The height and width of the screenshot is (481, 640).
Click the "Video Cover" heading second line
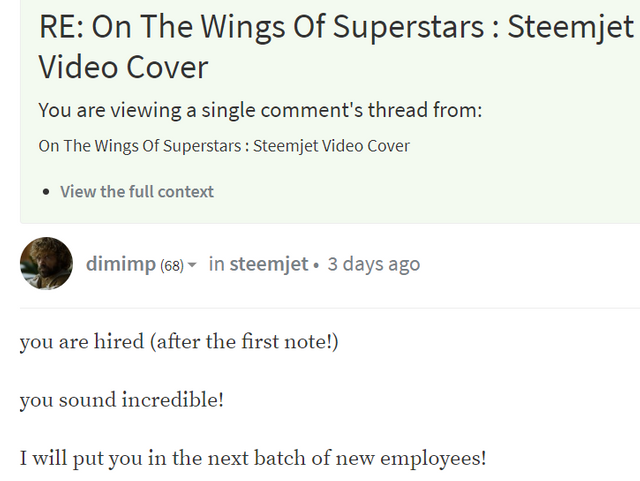click(x=123, y=67)
